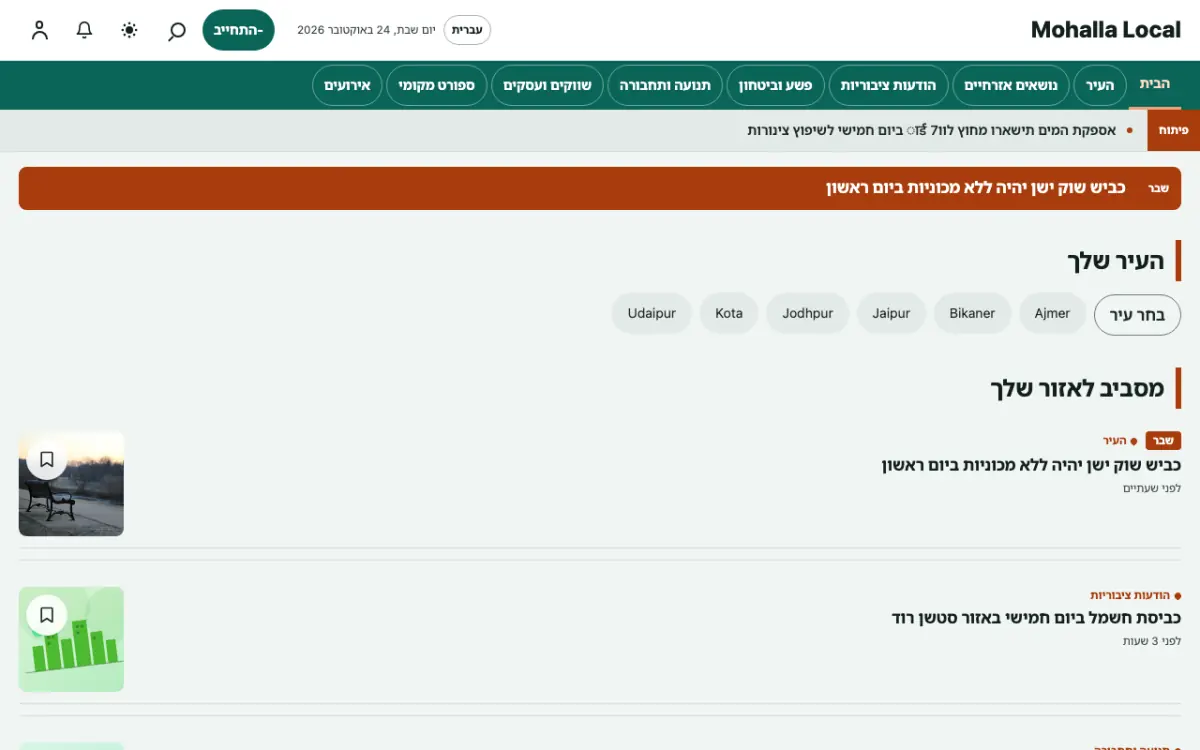1200x750 pixels.
Task: Open the העיר navigation tab
Action: 1100,86
